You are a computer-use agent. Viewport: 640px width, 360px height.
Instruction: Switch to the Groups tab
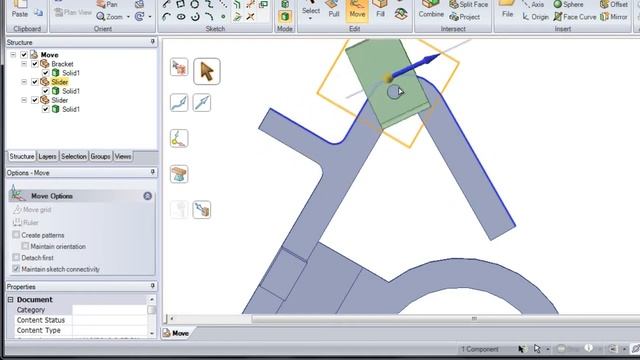click(x=100, y=156)
